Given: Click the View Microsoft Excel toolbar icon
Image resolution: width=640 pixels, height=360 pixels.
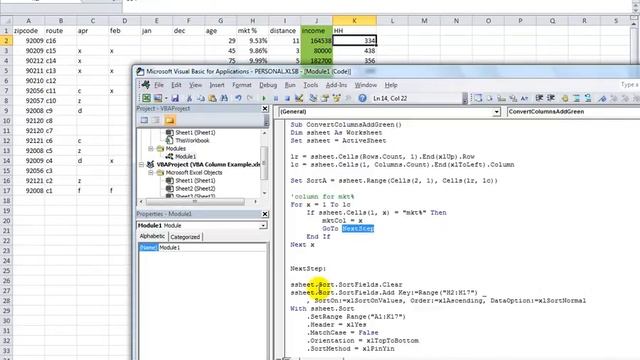Looking at the screenshot, I should click(147, 98).
